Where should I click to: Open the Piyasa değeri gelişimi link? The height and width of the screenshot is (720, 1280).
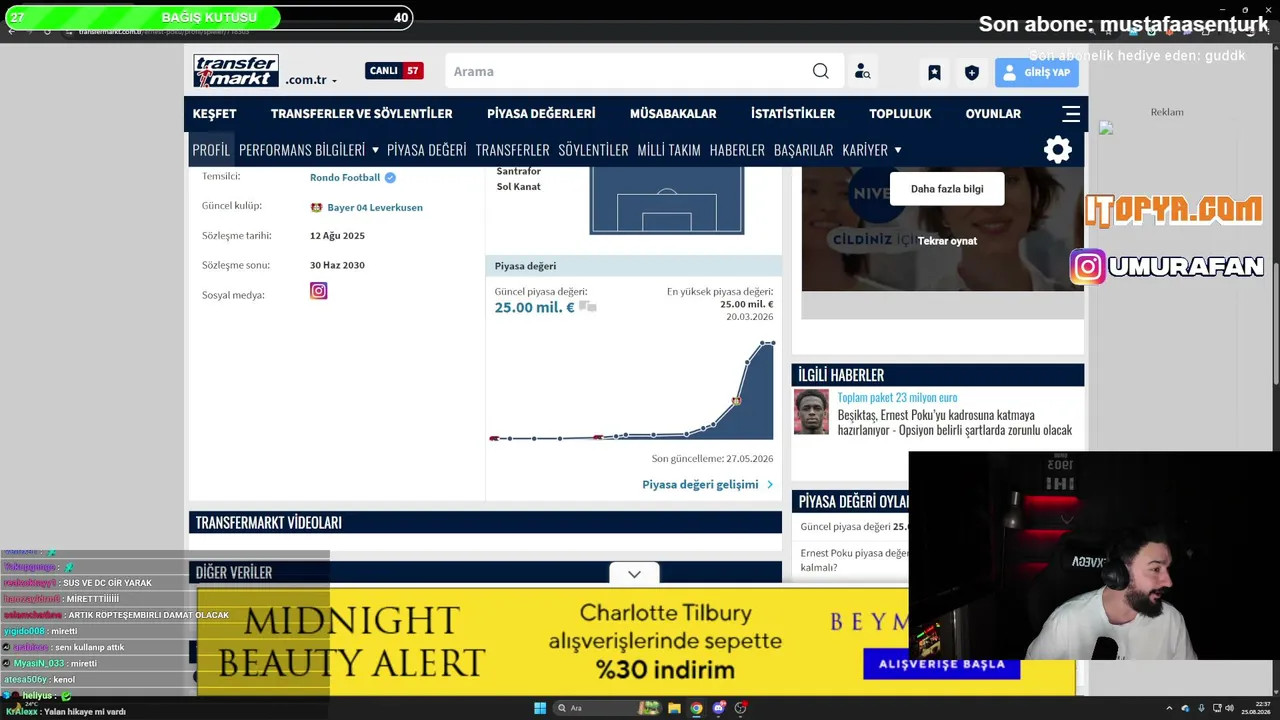pos(708,485)
